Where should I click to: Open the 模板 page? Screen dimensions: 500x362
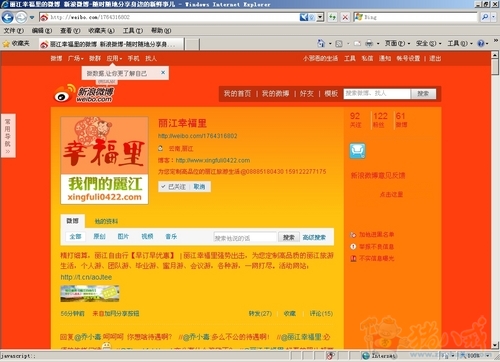pyautogui.click(x=331, y=94)
